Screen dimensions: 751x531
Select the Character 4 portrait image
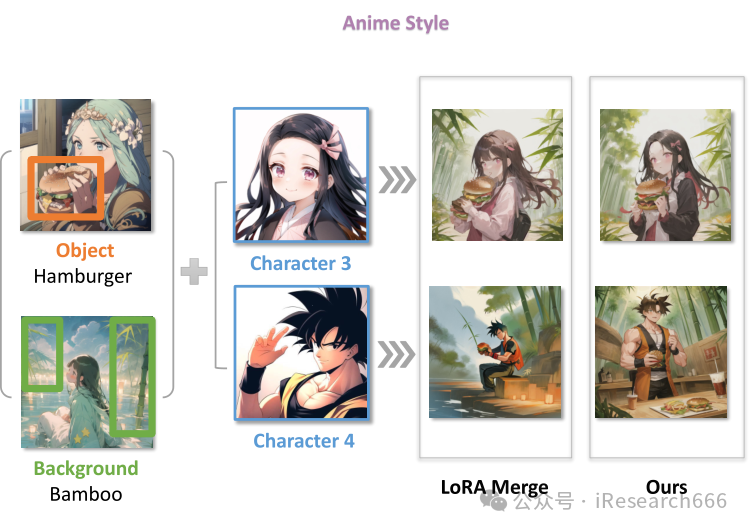point(302,353)
